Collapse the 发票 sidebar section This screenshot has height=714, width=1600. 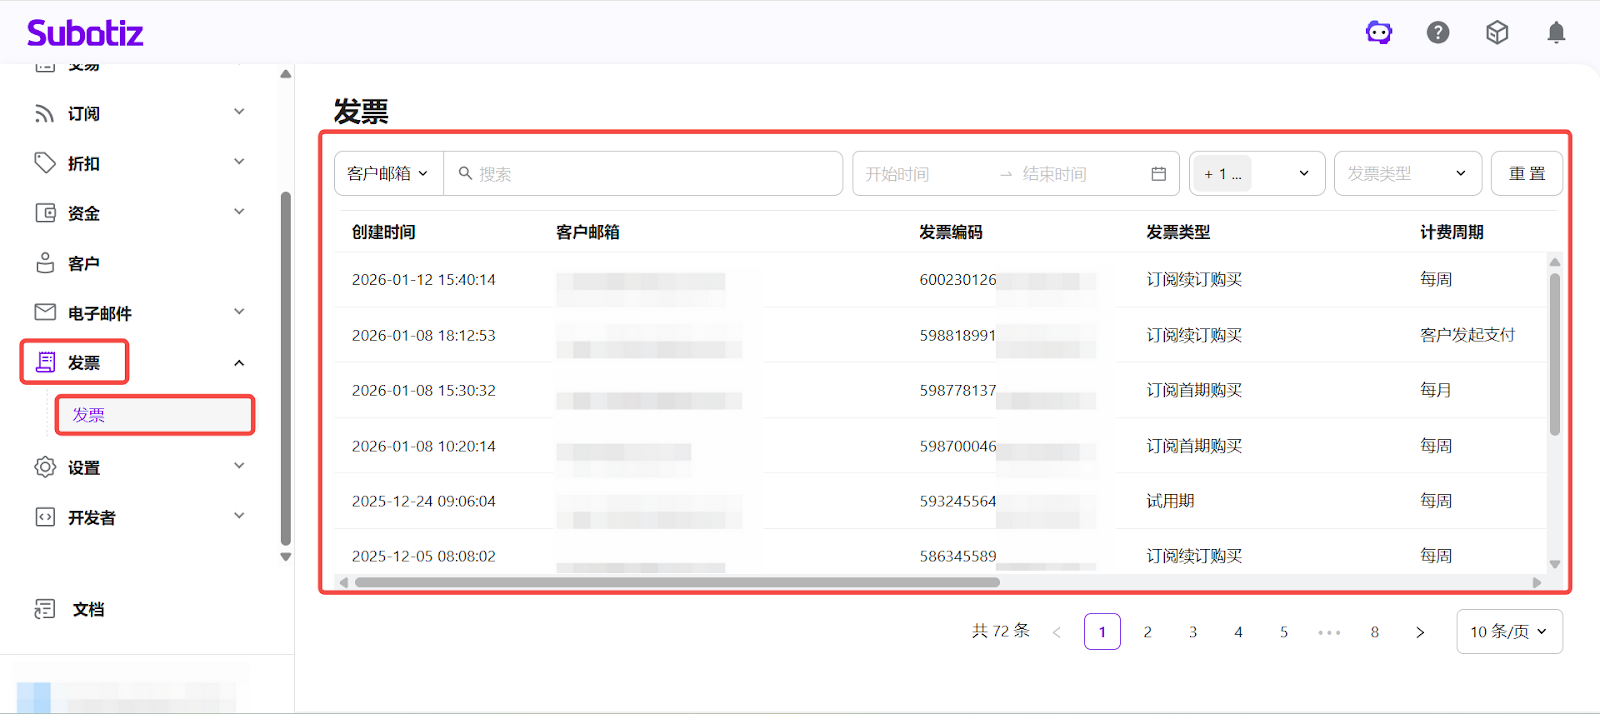239,363
